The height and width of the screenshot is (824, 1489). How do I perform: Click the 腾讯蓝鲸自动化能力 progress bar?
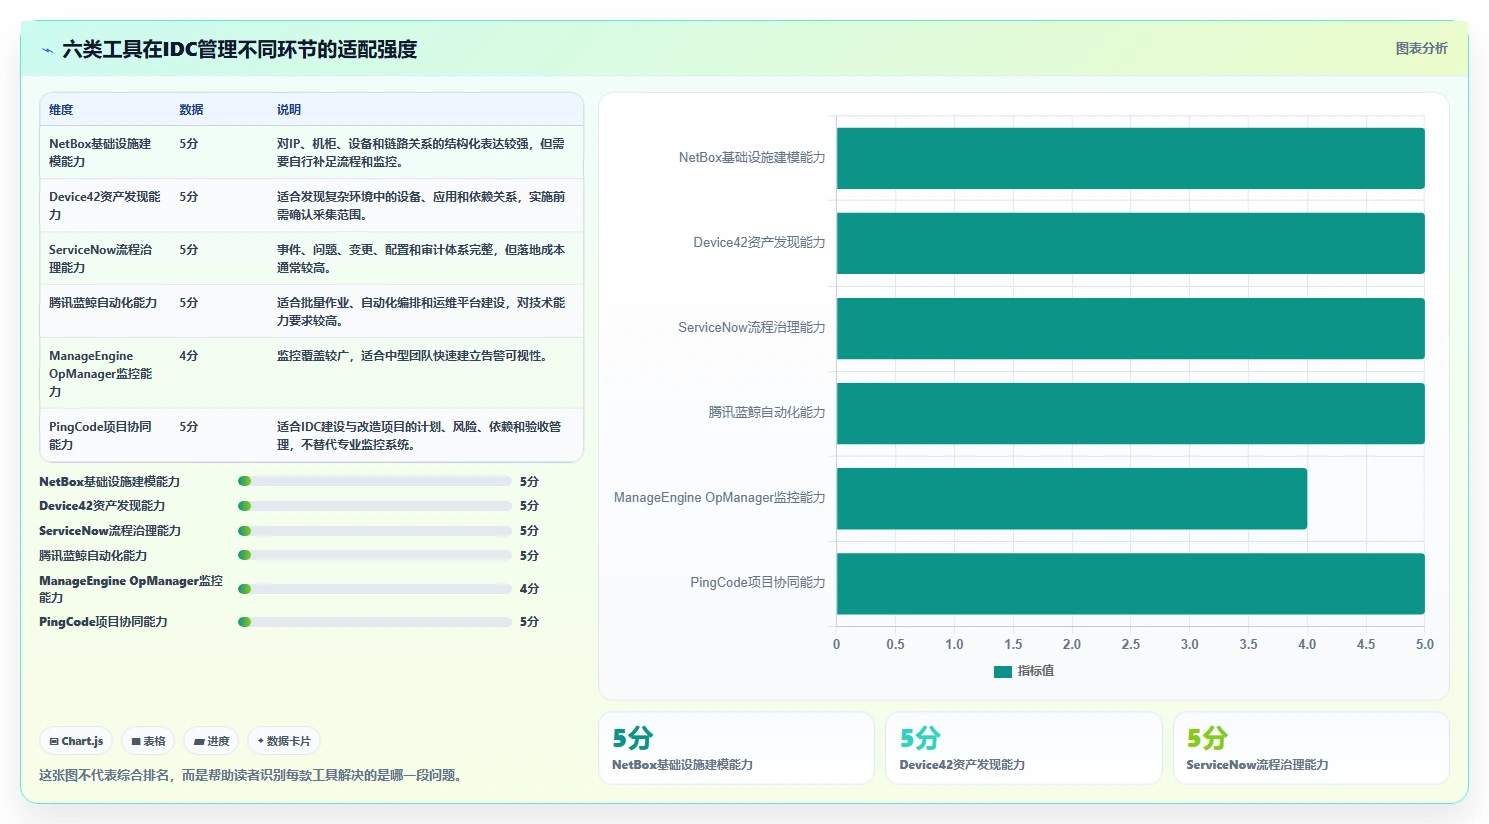[x=375, y=555]
